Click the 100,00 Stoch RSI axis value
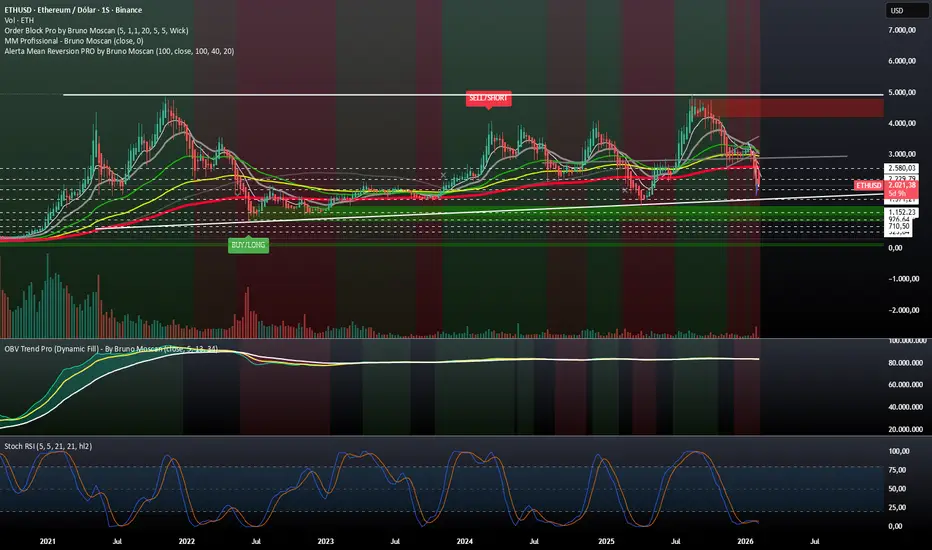 pyautogui.click(x=899, y=451)
